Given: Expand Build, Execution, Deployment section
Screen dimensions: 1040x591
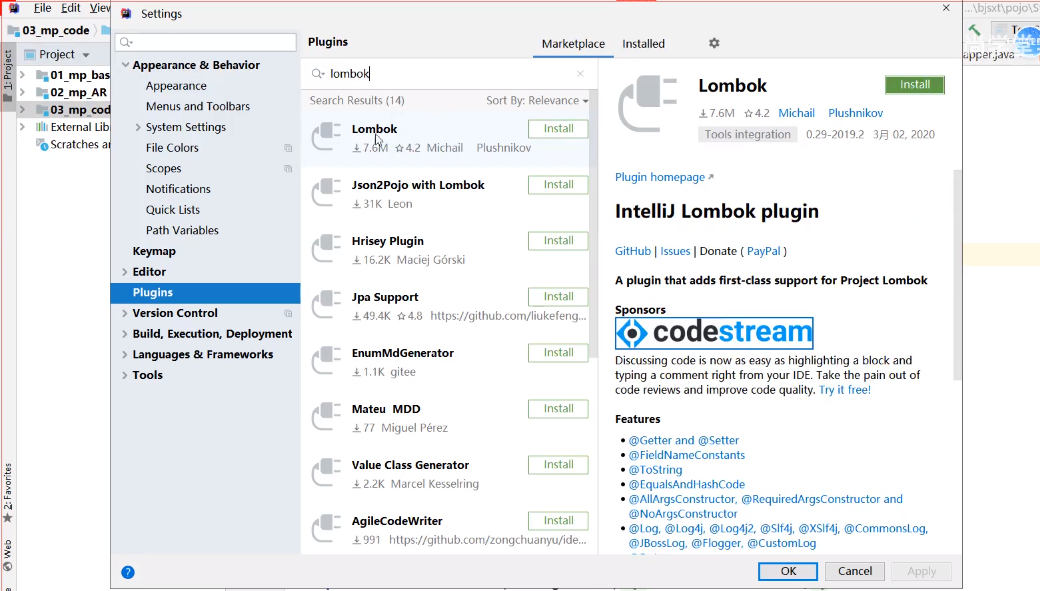Looking at the screenshot, I should pos(125,334).
